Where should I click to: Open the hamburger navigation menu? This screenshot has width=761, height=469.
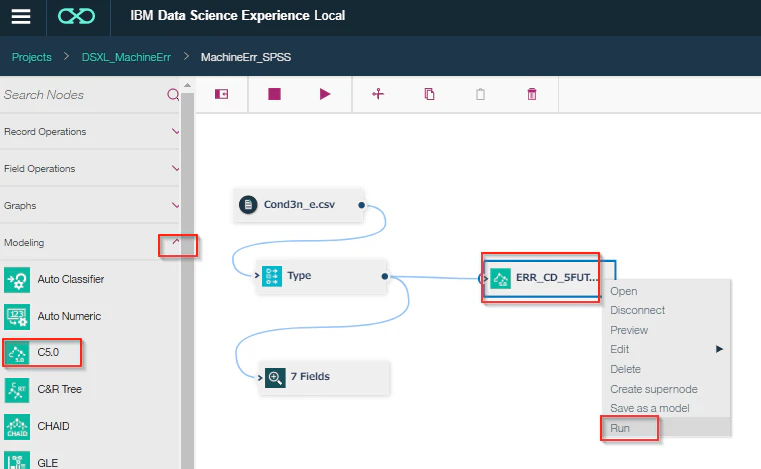[21, 17]
